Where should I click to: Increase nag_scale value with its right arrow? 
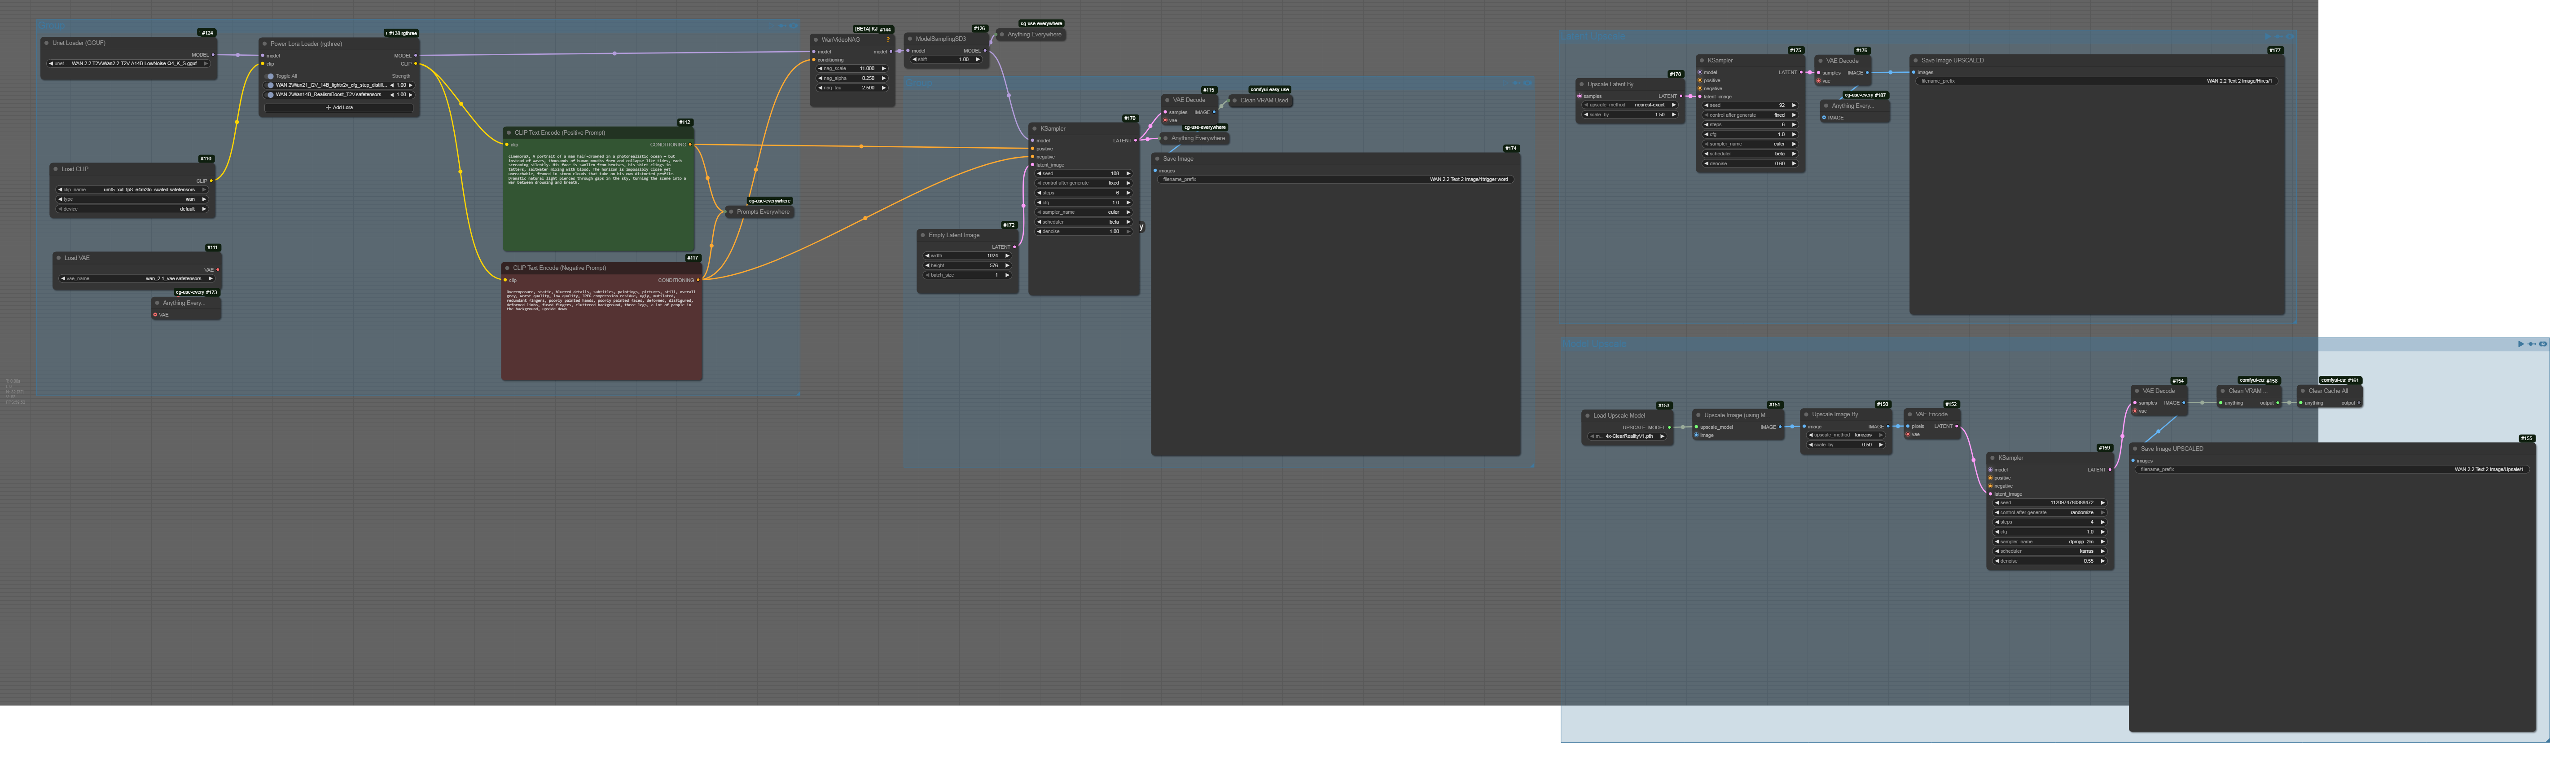884,69
